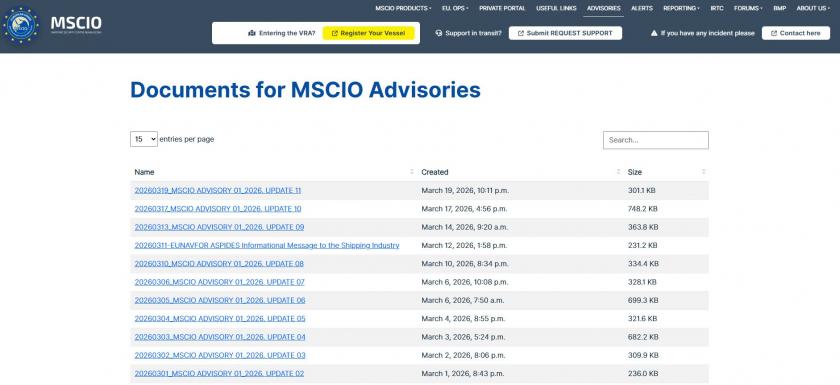Screen dimensions: 840x385
Task: Open MSCIO Advisory 01_2026 Update 06
Action: (x=220, y=300)
